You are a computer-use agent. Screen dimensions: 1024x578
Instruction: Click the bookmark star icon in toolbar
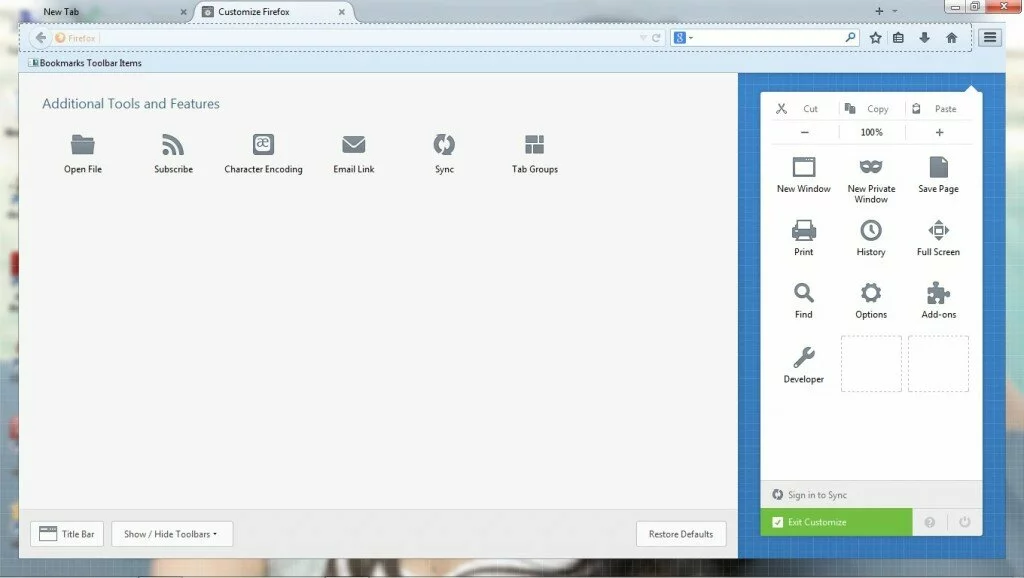tap(876, 38)
